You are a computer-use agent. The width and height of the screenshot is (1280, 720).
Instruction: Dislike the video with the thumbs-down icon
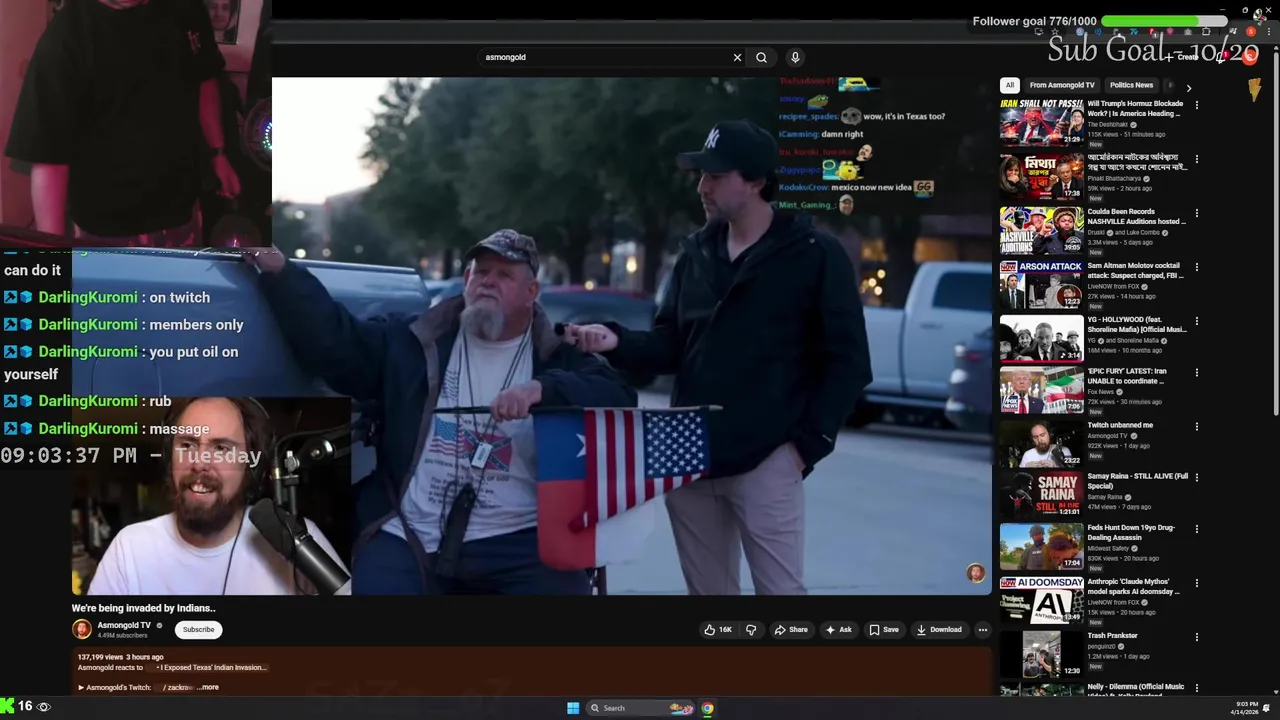751,630
